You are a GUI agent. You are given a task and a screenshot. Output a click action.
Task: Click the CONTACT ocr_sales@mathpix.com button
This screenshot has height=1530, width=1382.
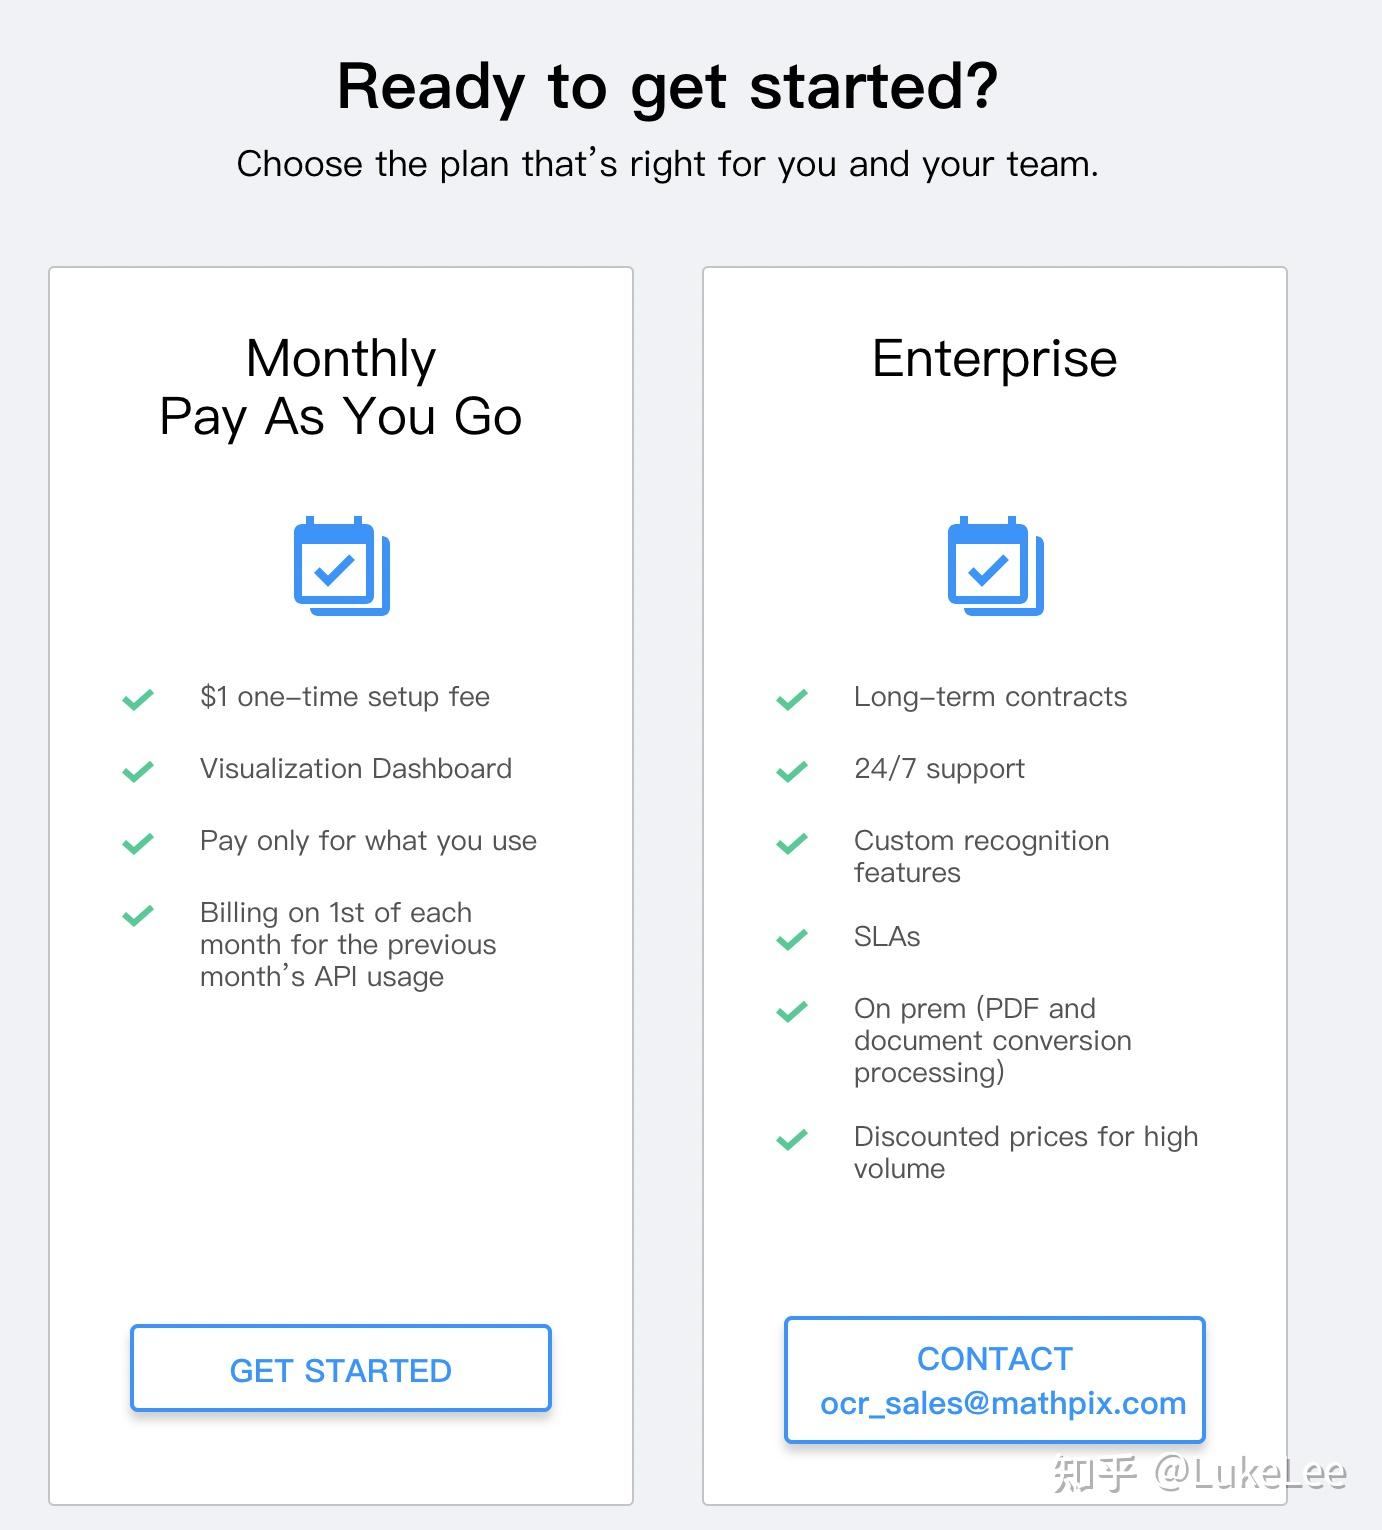click(x=995, y=1380)
